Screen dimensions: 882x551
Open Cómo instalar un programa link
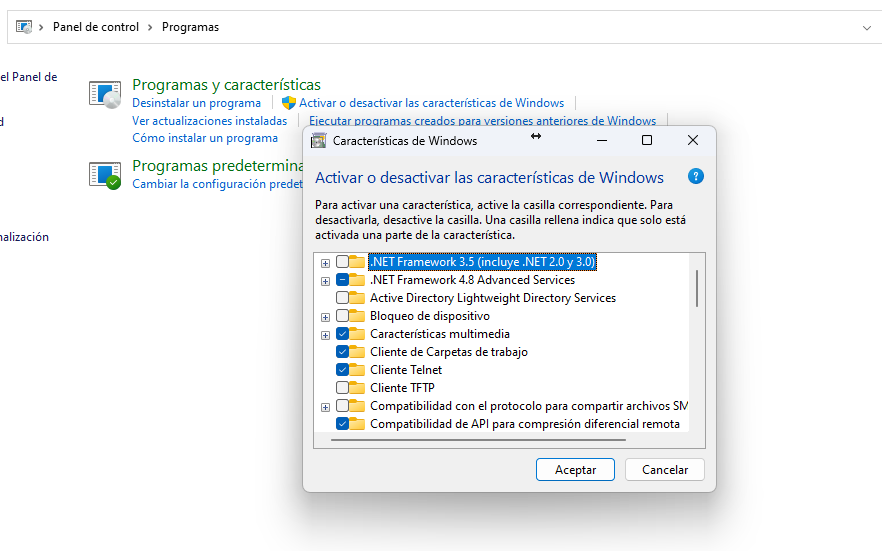tap(205, 138)
